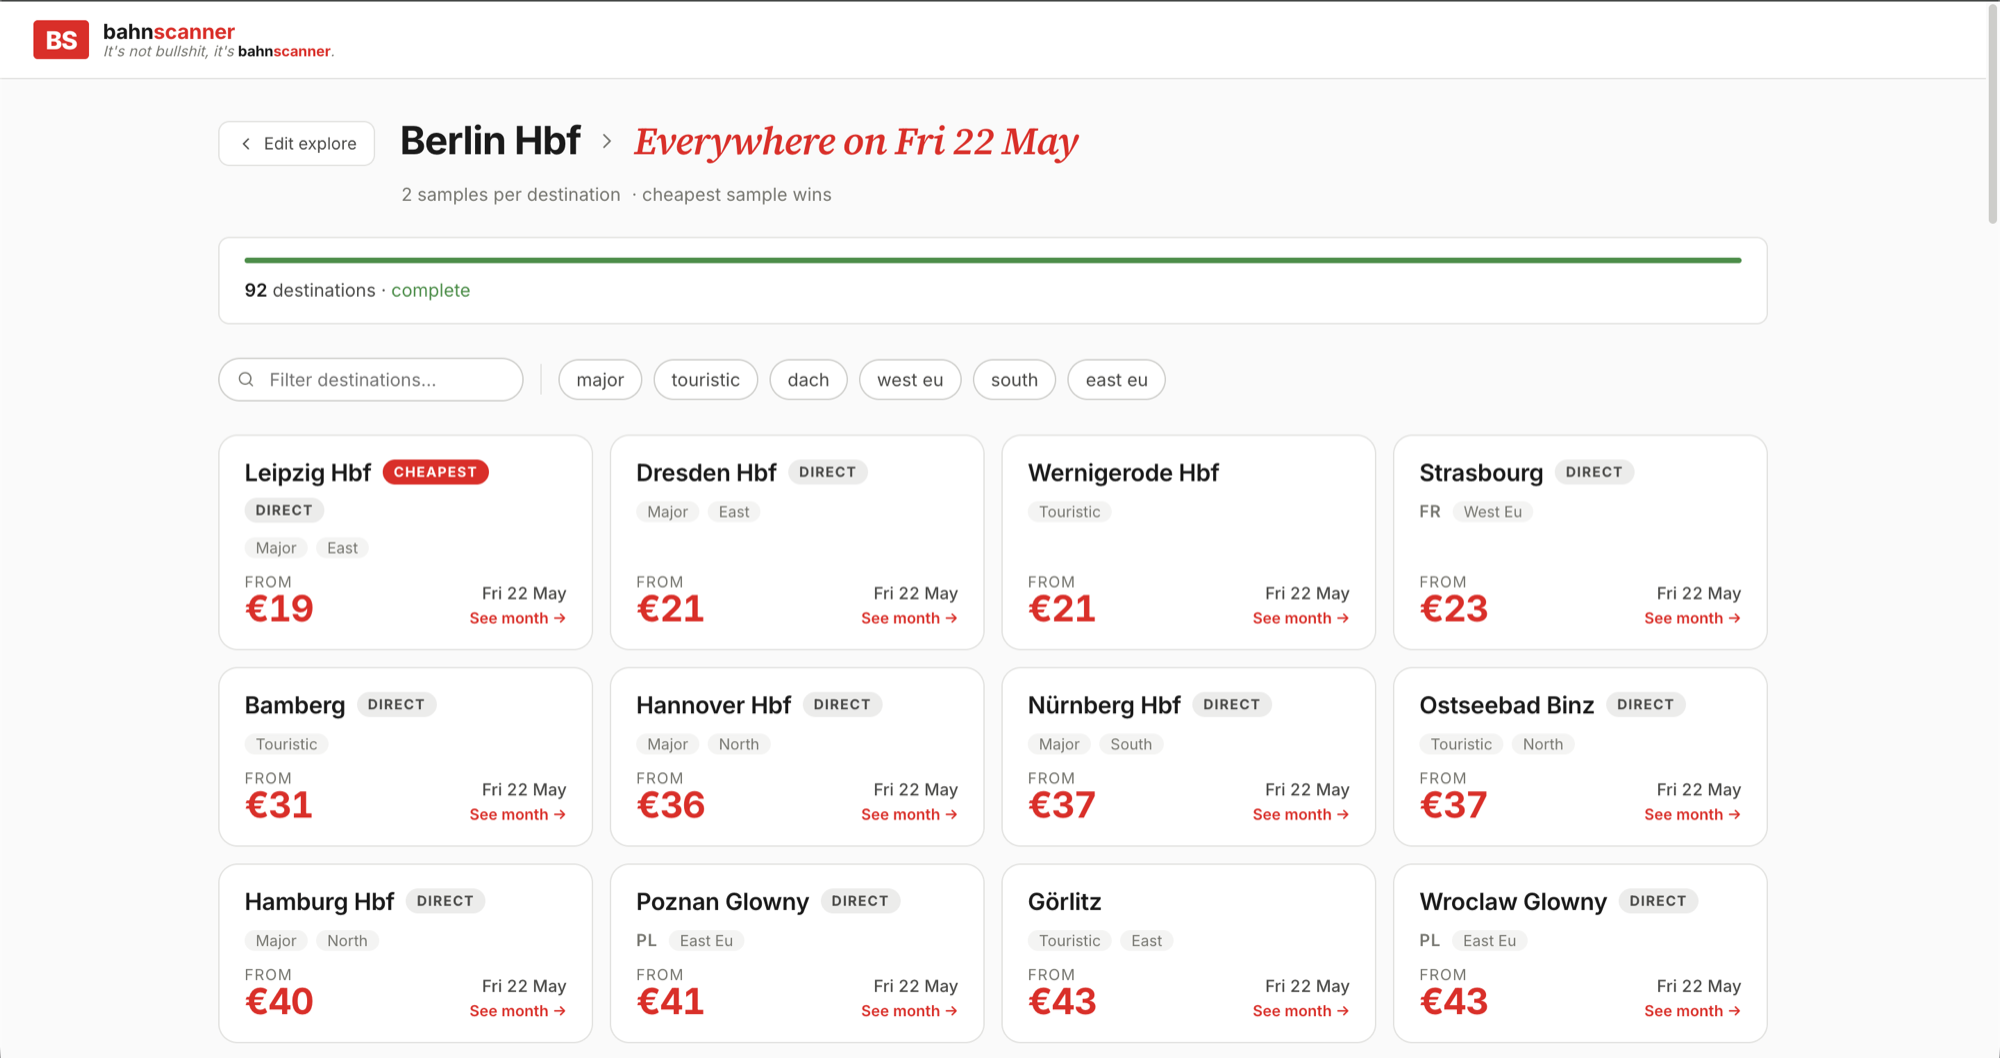Open See month for Ostseebad Binz

(1692, 814)
